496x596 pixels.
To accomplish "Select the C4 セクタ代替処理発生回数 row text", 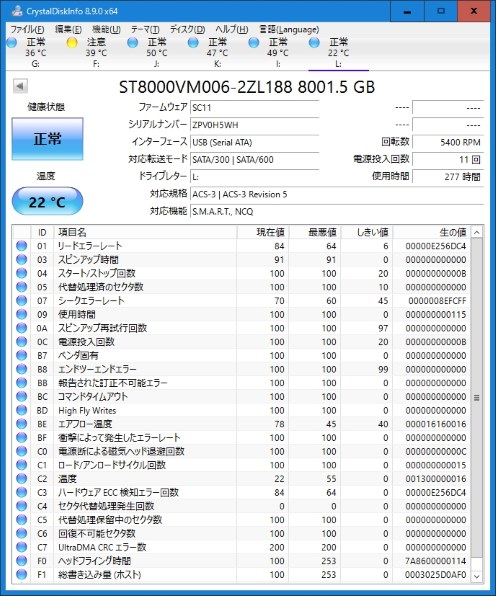I will 106,506.
